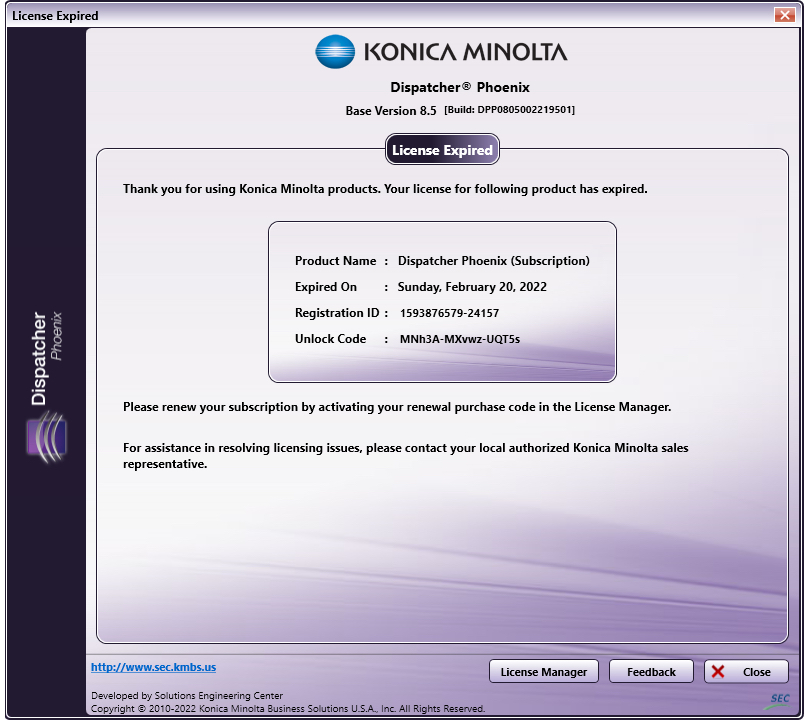Open the License Manager
The image size is (810, 727).
coord(543,671)
